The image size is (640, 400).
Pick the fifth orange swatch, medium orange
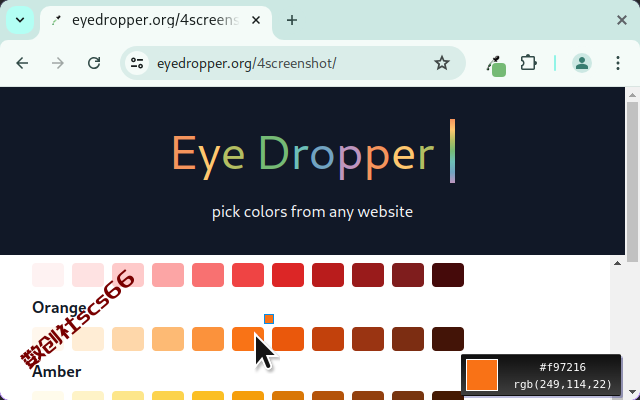tap(208, 339)
